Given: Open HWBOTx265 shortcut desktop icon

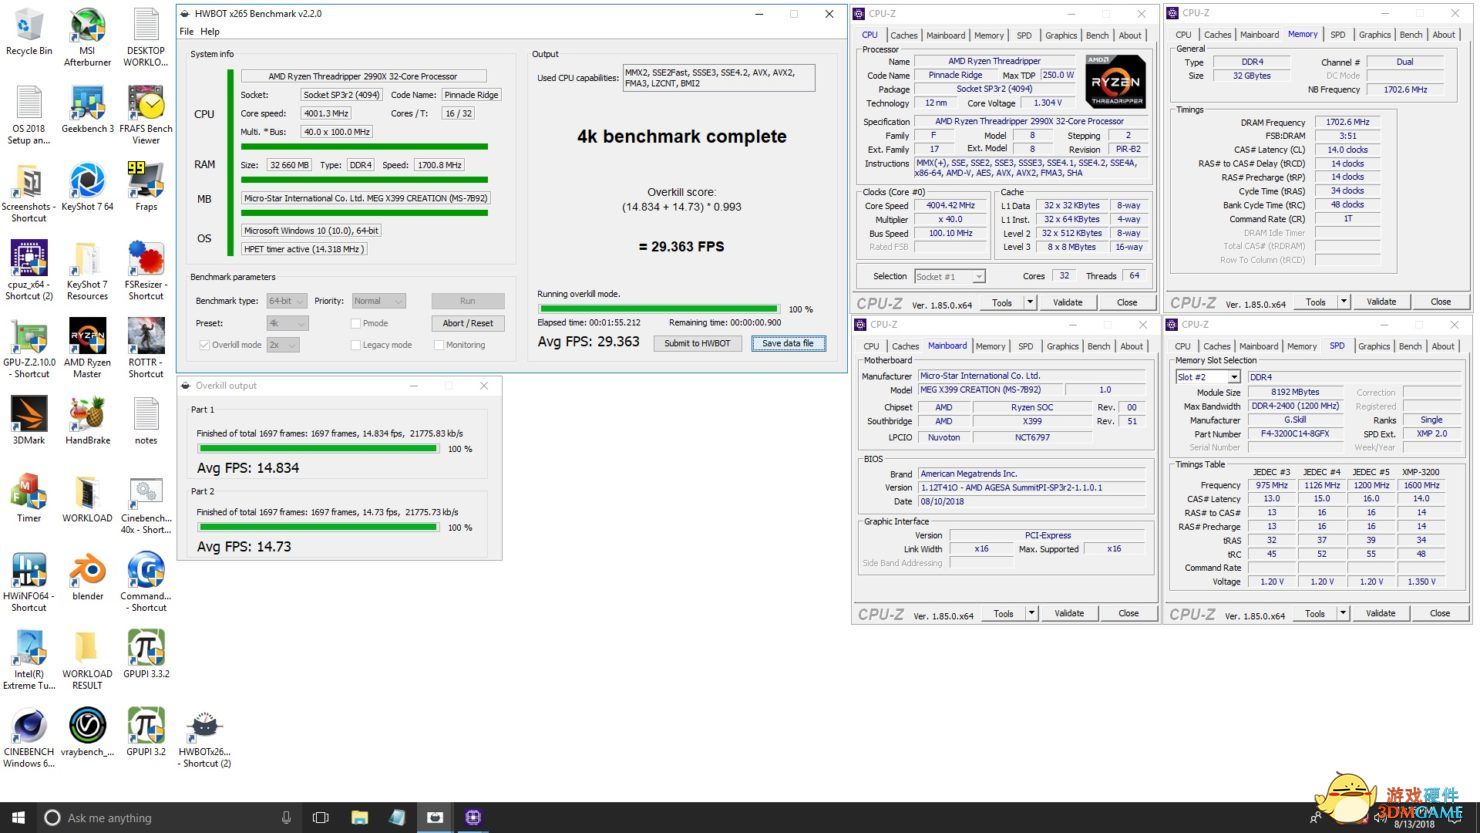Looking at the screenshot, I should 204,739.
